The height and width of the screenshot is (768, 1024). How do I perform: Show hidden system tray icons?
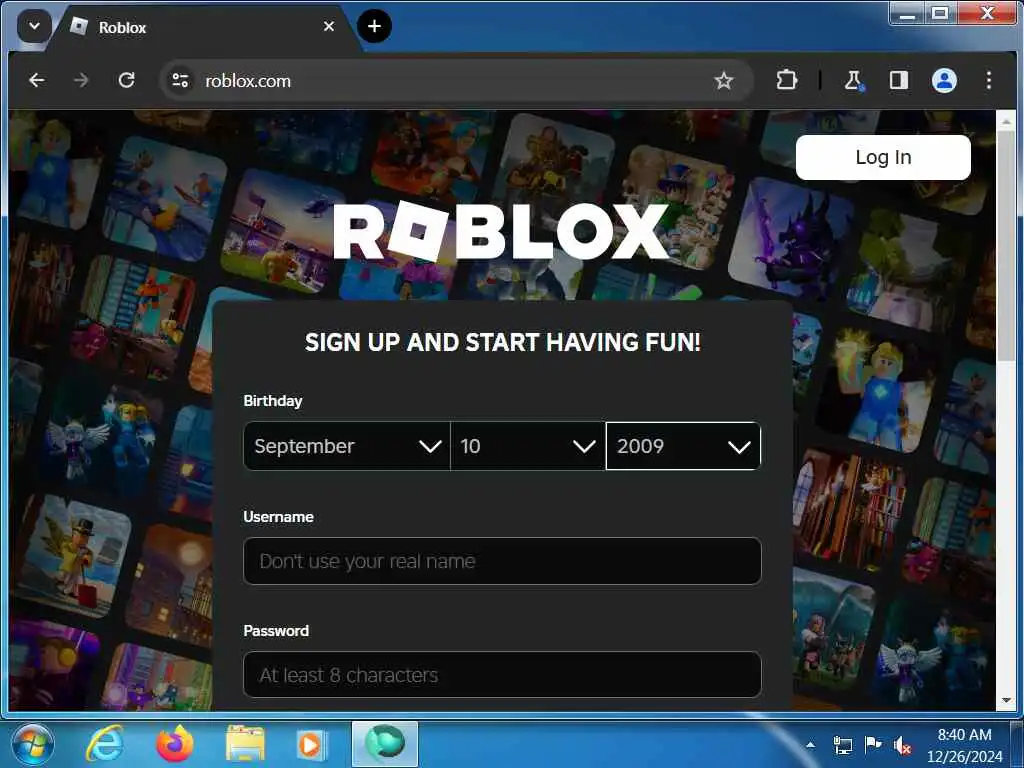810,744
